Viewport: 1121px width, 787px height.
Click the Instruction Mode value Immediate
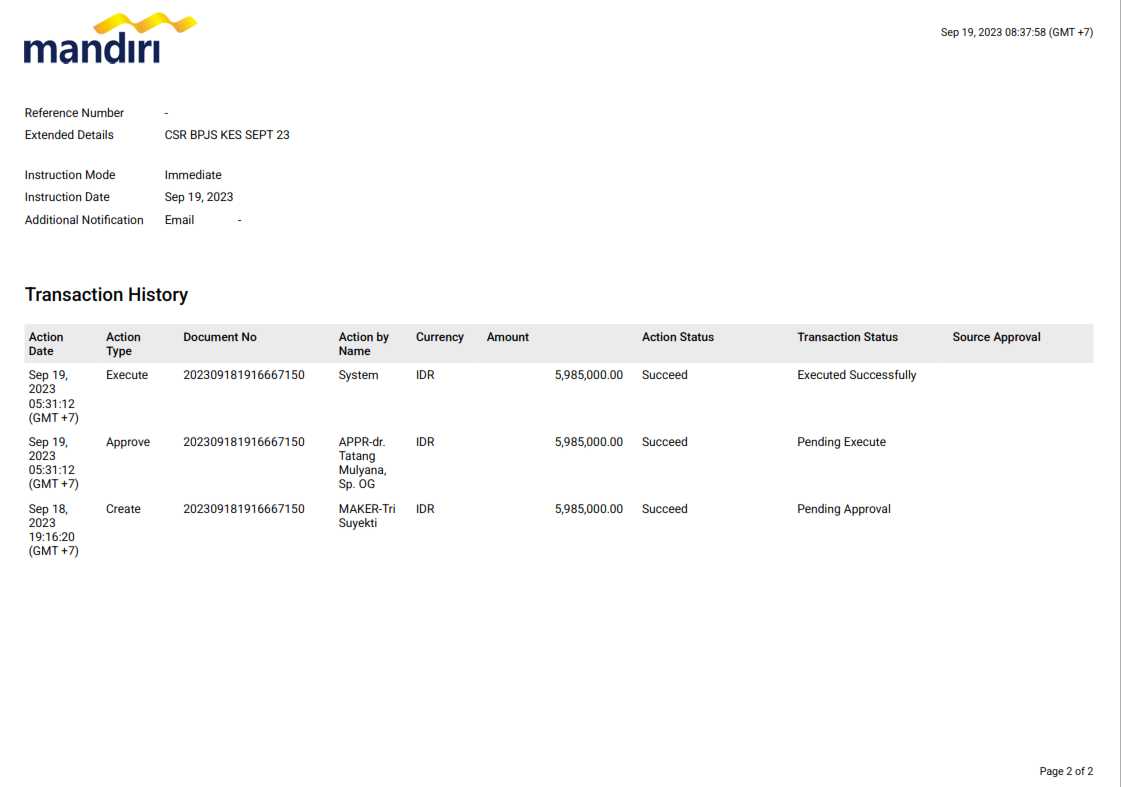pyautogui.click(x=193, y=175)
